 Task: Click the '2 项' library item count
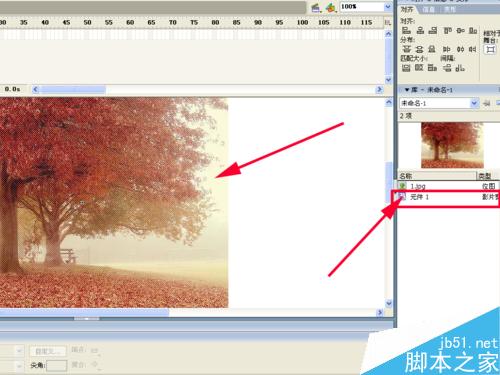(406, 116)
